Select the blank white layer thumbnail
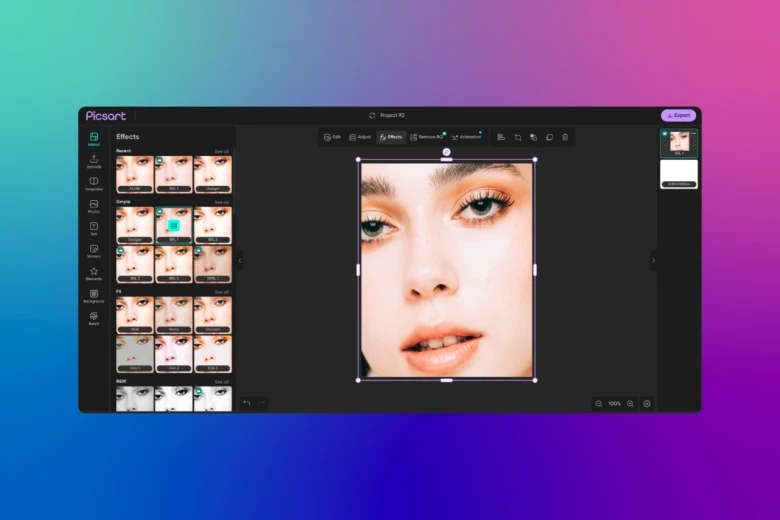Screen dimensions: 780x520 coord(679,173)
